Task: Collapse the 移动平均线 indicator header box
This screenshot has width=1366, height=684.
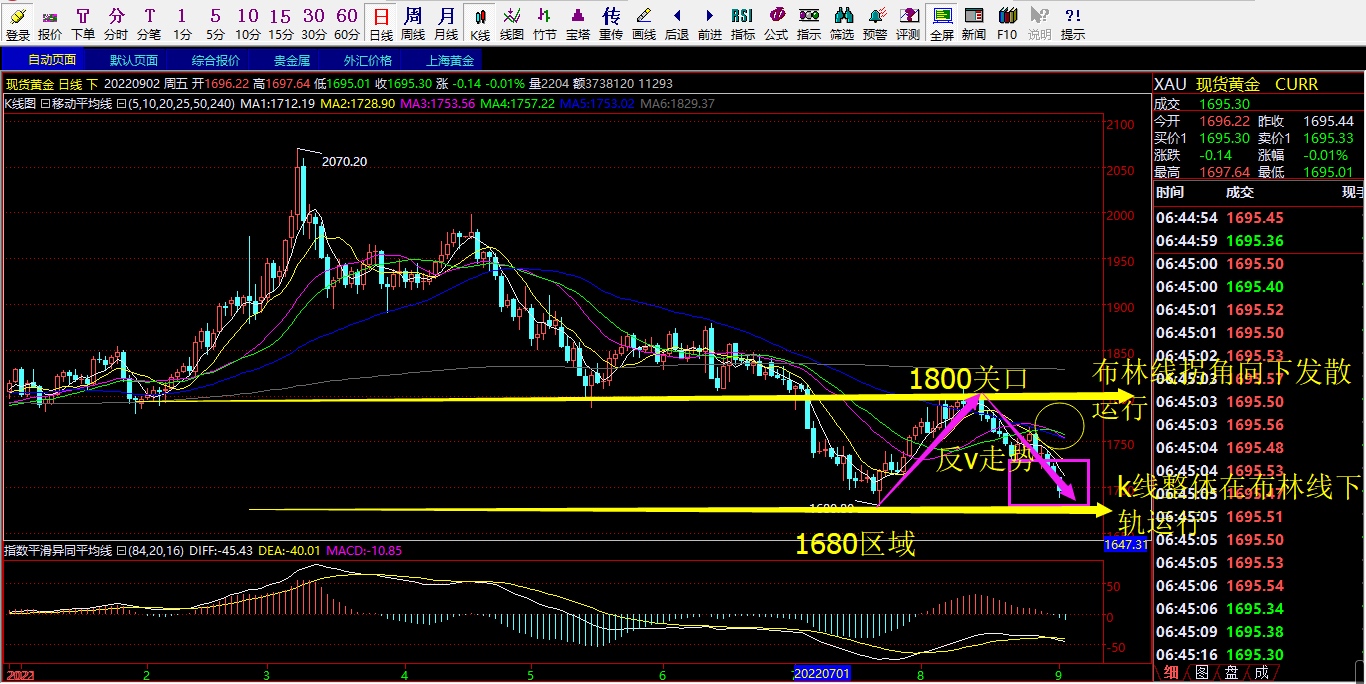Action: 121,103
